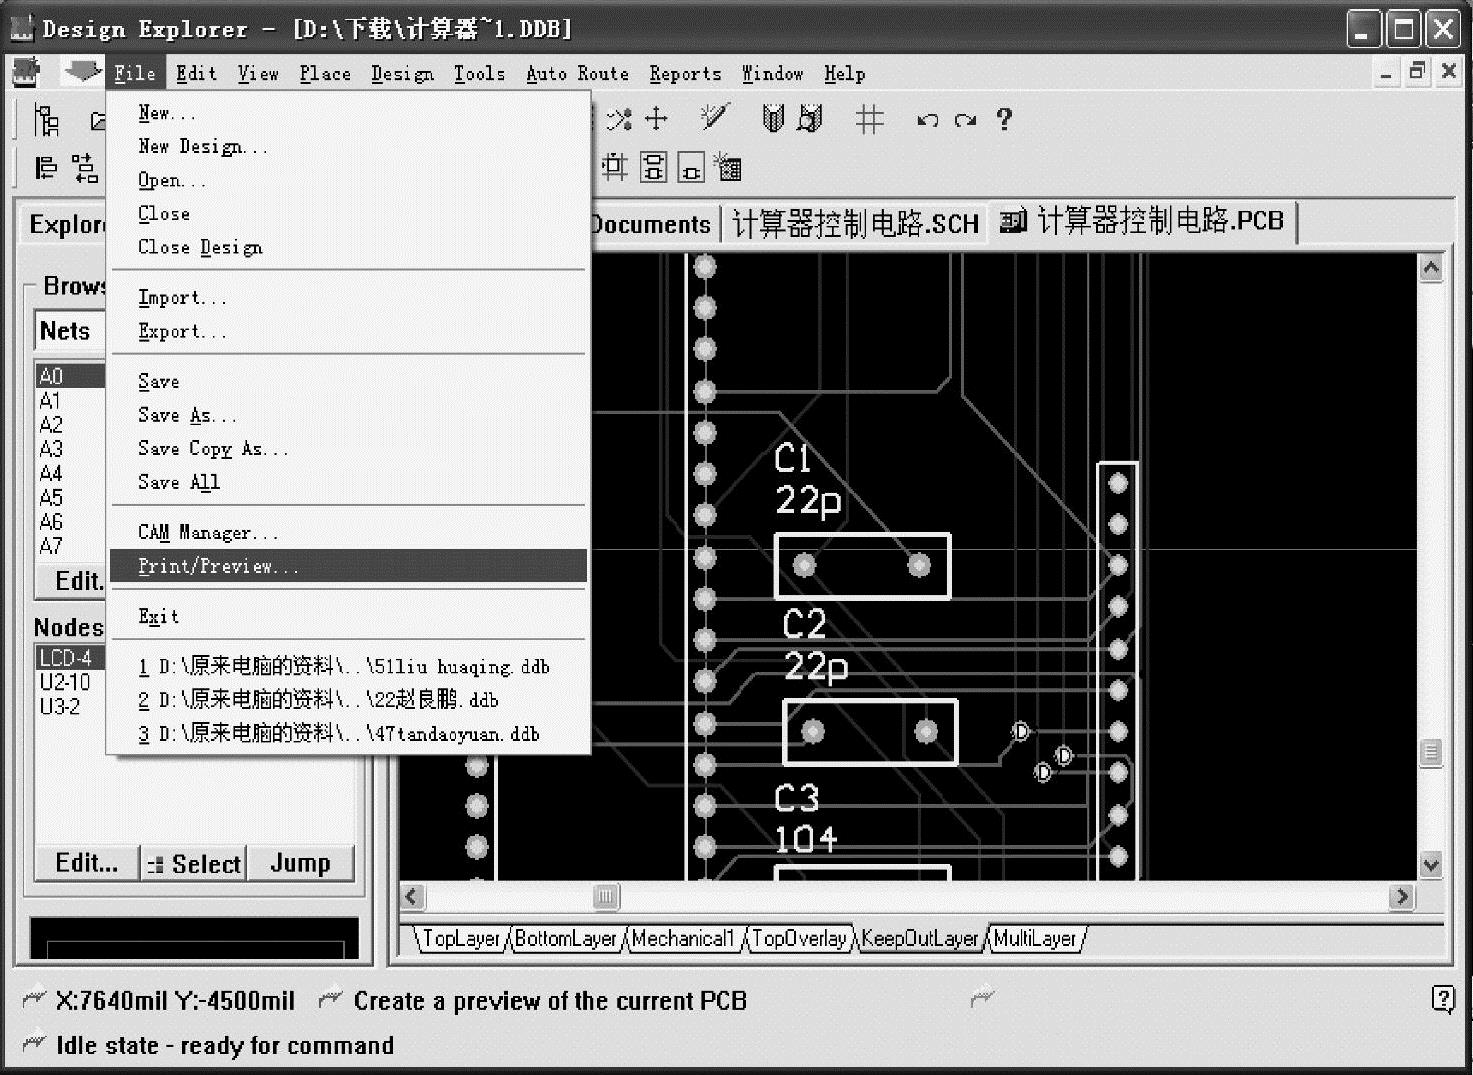
Task: Click the browse library books icon
Action: point(773,119)
